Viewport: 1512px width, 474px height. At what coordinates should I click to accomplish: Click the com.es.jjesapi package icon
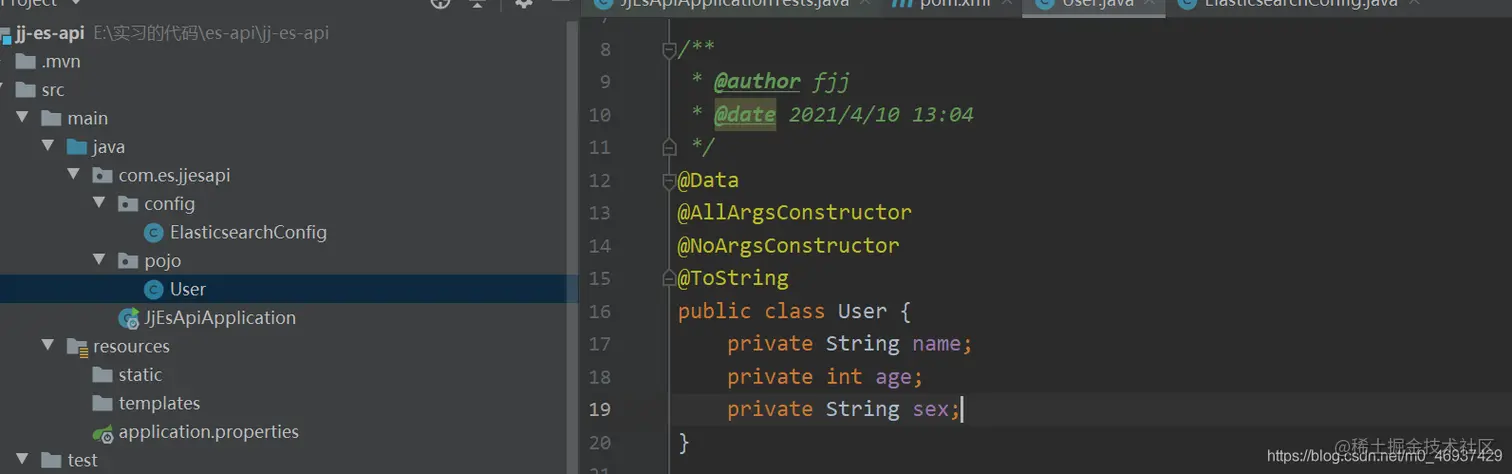click(102, 176)
